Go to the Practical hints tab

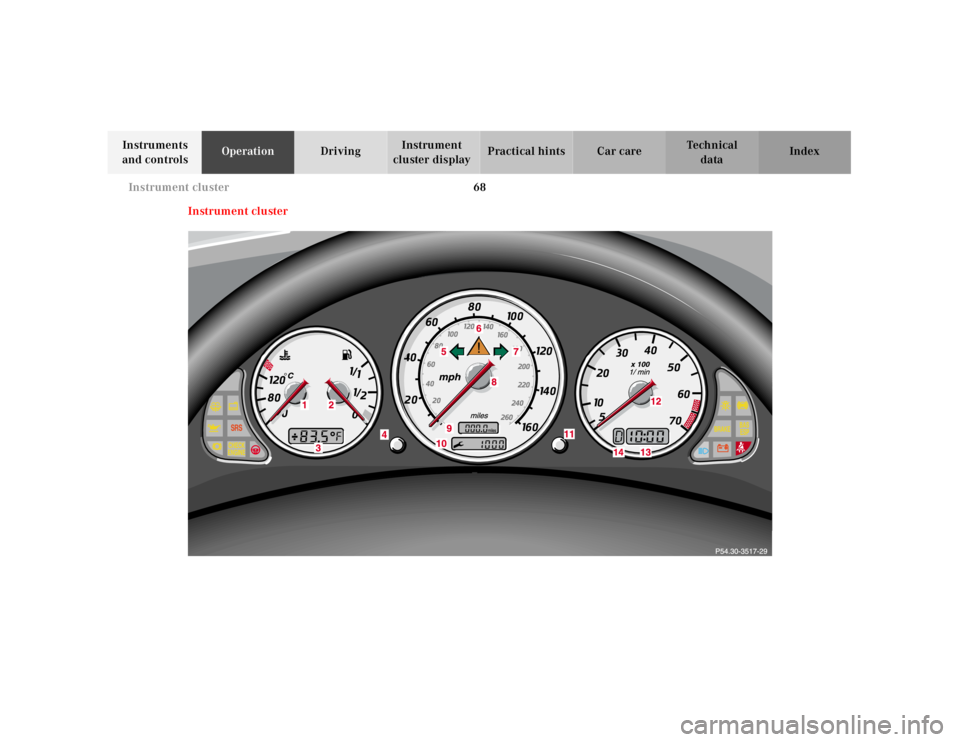click(x=526, y=152)
